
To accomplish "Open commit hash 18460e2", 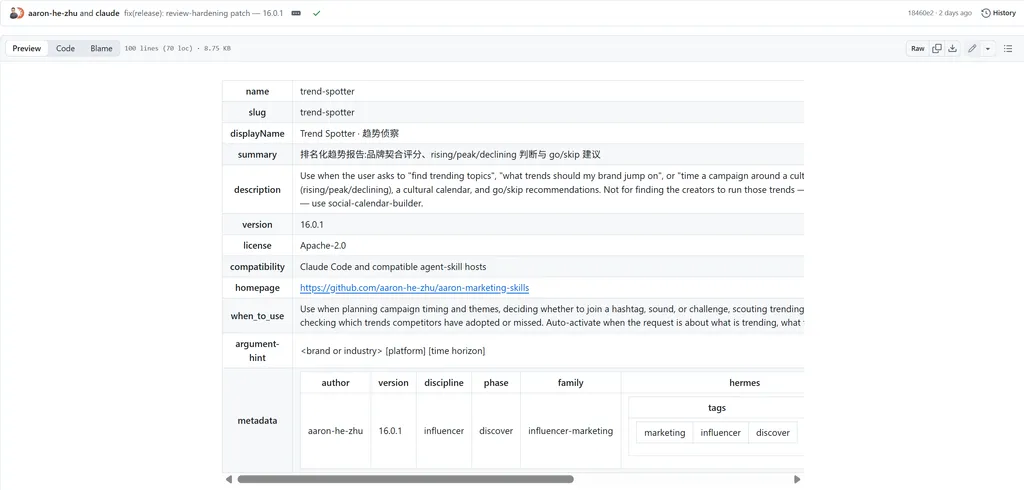I will [921, 13].
